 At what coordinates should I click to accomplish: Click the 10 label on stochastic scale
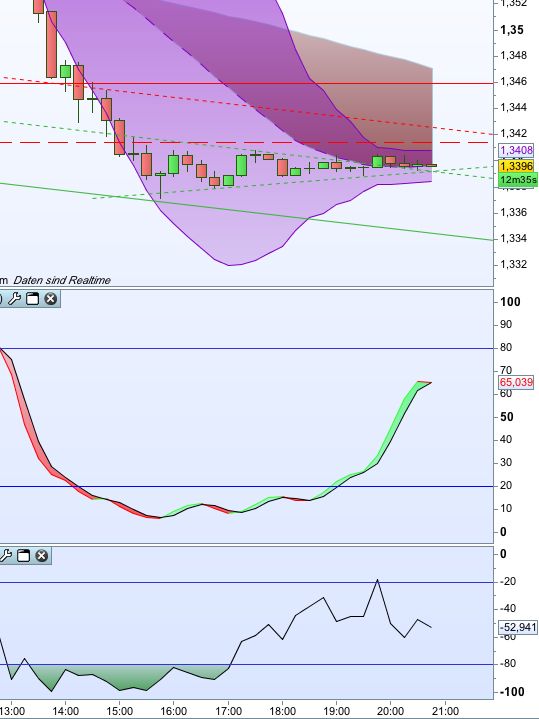click(506, 509)
